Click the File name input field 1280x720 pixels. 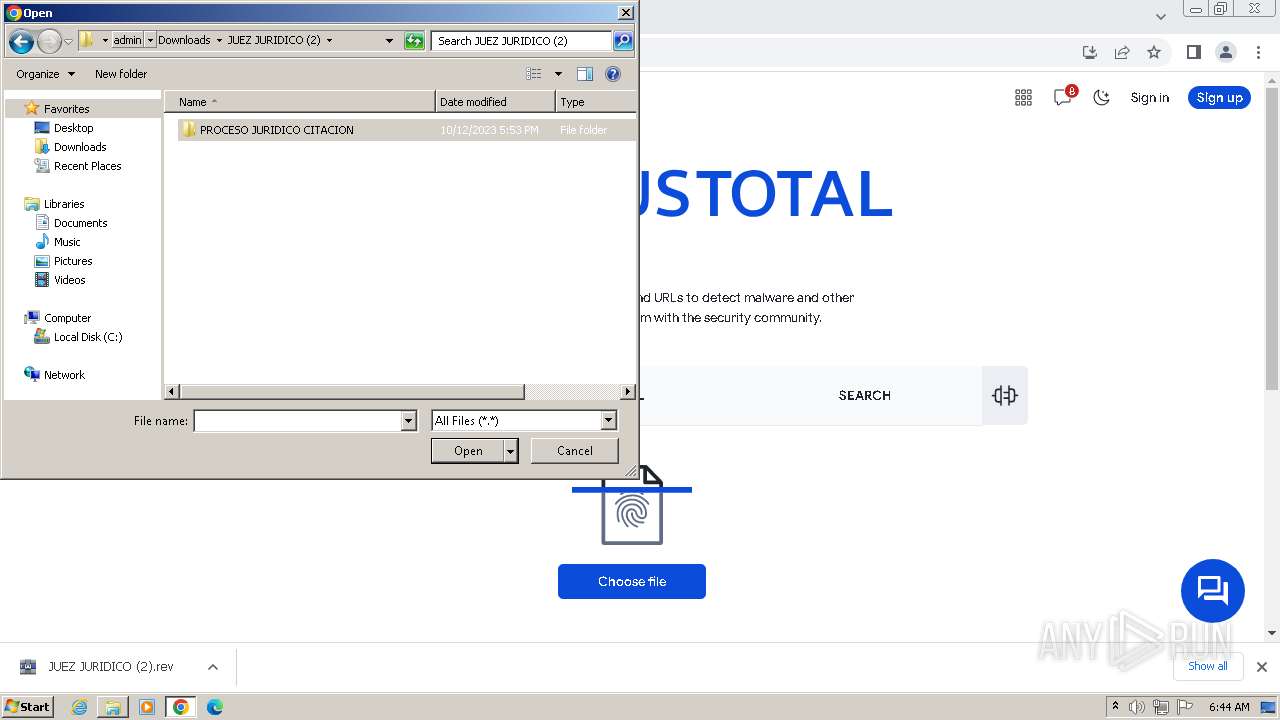click(298, 421)
